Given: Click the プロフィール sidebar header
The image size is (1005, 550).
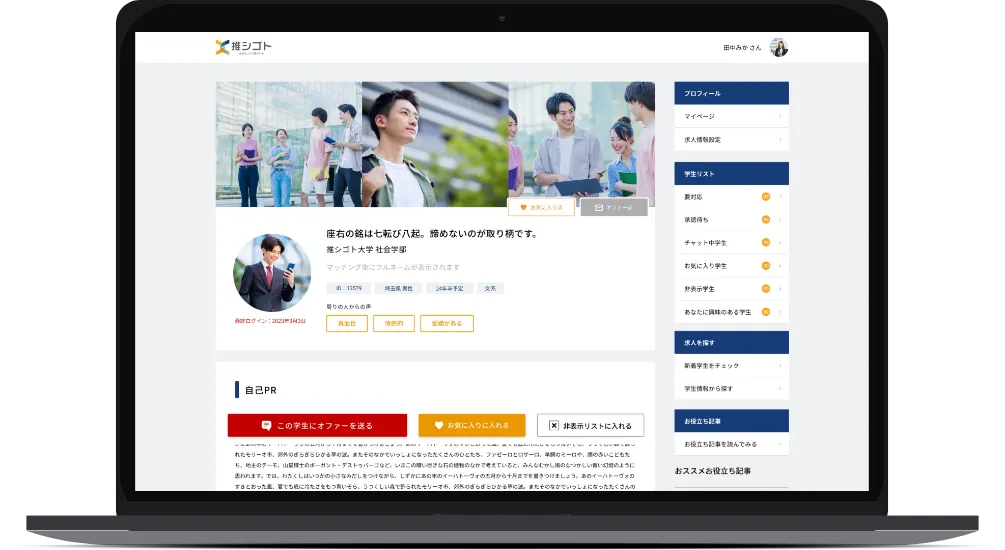Looking at the screenshot, I should point(731,93).
